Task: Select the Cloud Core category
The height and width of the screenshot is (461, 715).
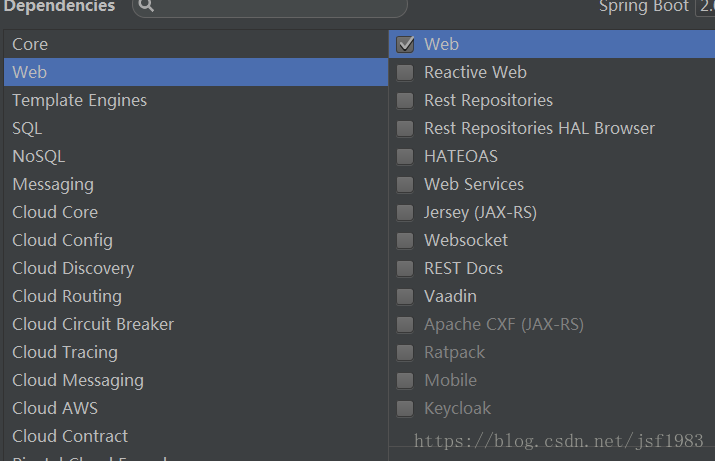Action: point(196,212)
